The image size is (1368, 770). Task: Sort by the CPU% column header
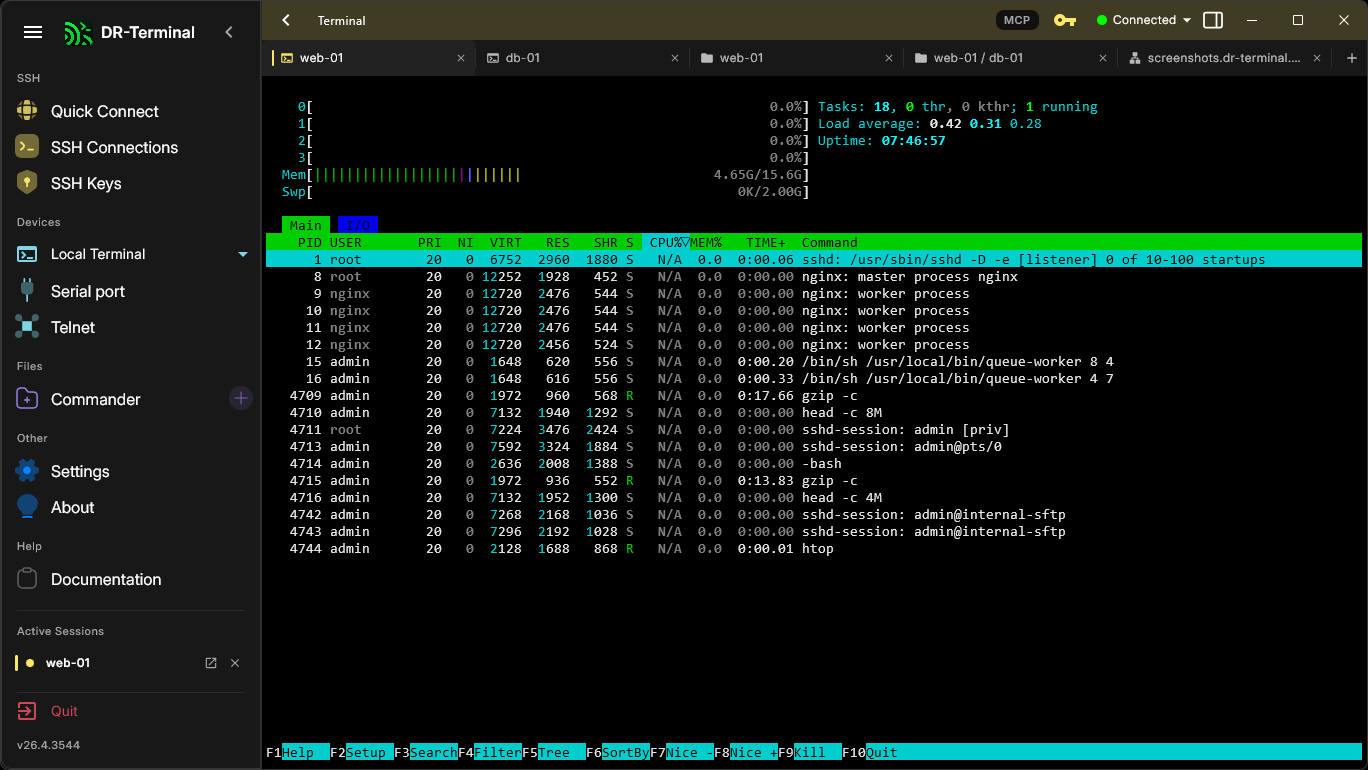pyautogui.click(x=666, y=242)
